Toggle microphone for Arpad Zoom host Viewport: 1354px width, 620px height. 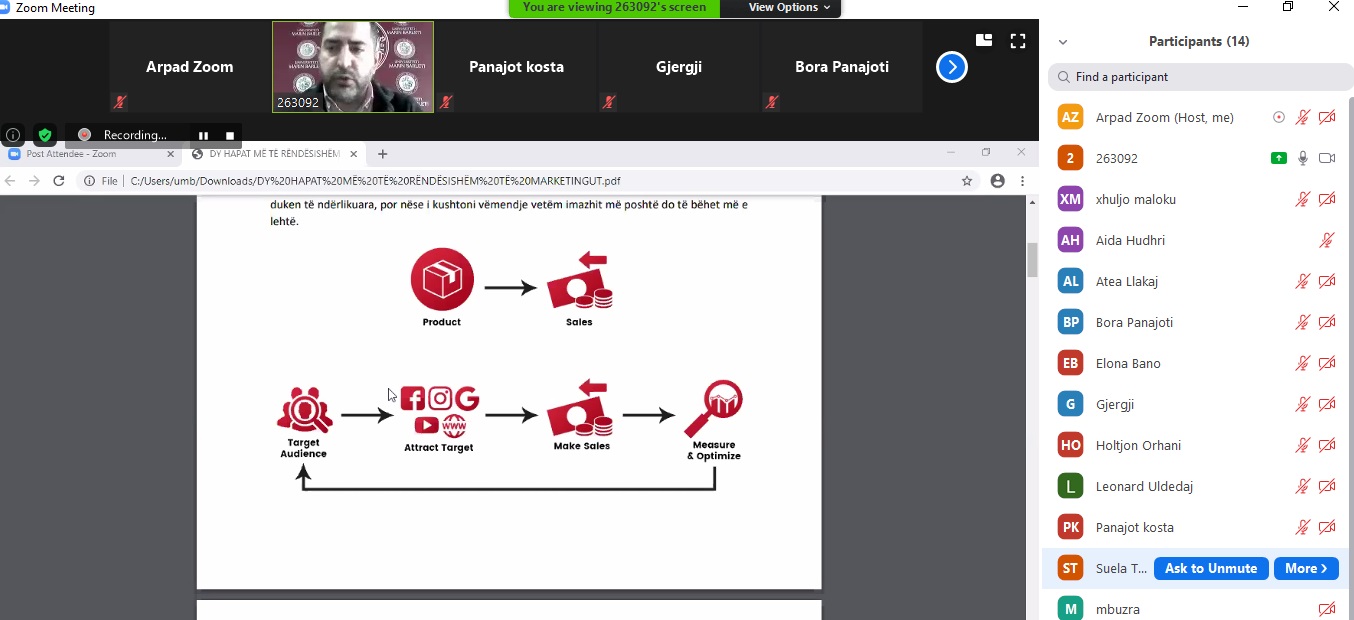[1302, 117]
